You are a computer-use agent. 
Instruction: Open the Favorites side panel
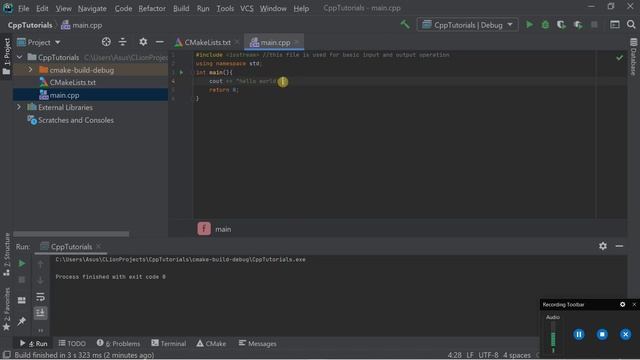tap(7, 309)
